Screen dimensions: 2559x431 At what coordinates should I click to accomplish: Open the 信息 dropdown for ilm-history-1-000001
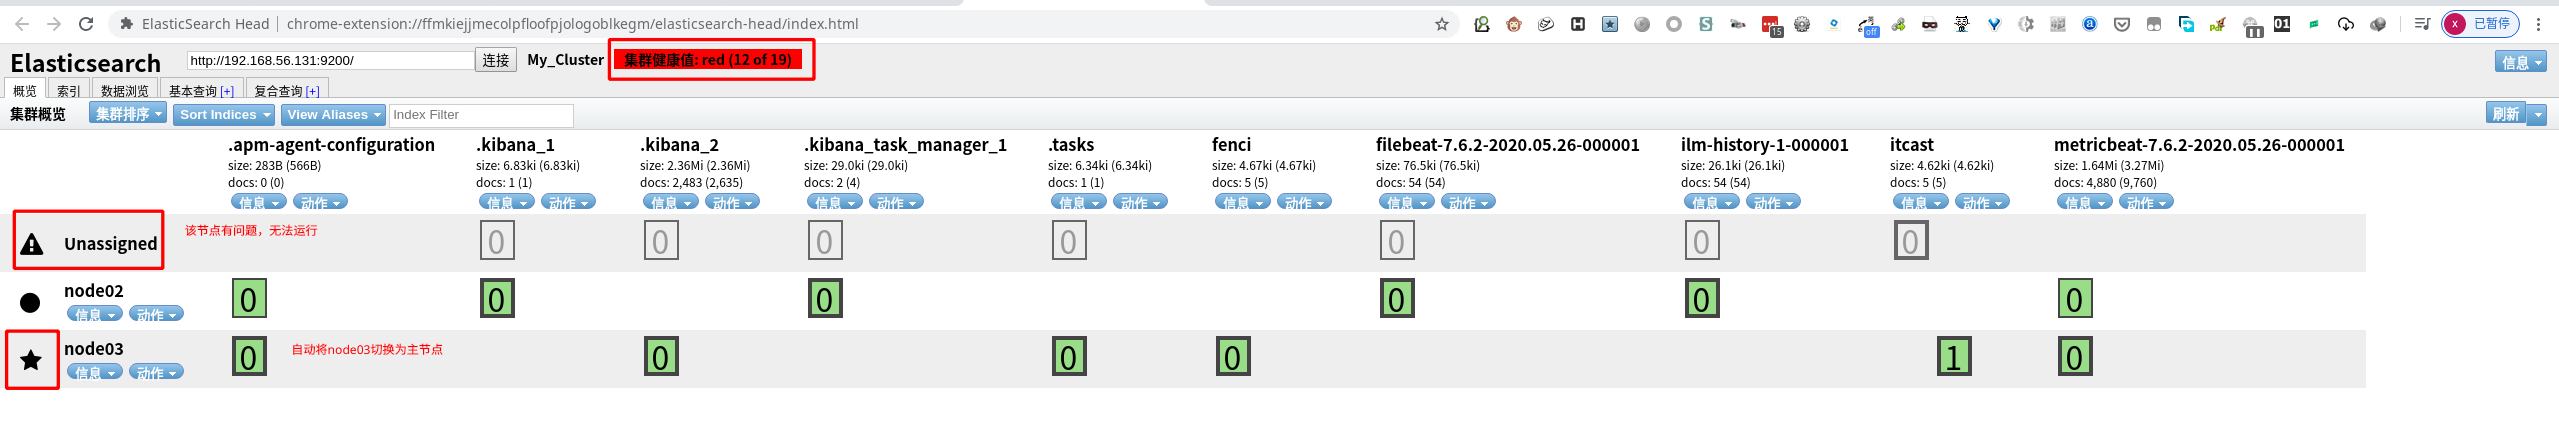(x=1712, y=202)
